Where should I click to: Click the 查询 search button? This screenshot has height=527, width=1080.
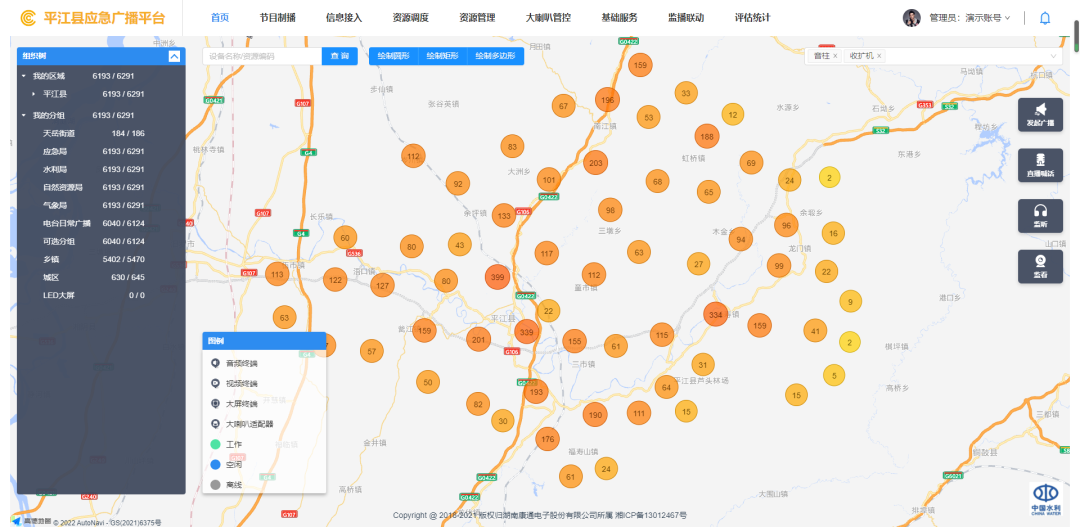tap(339, 56)
